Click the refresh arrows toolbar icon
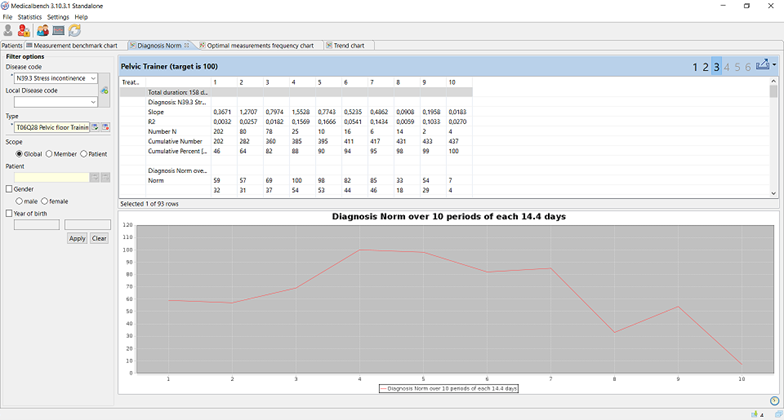 tap(74, 30)
